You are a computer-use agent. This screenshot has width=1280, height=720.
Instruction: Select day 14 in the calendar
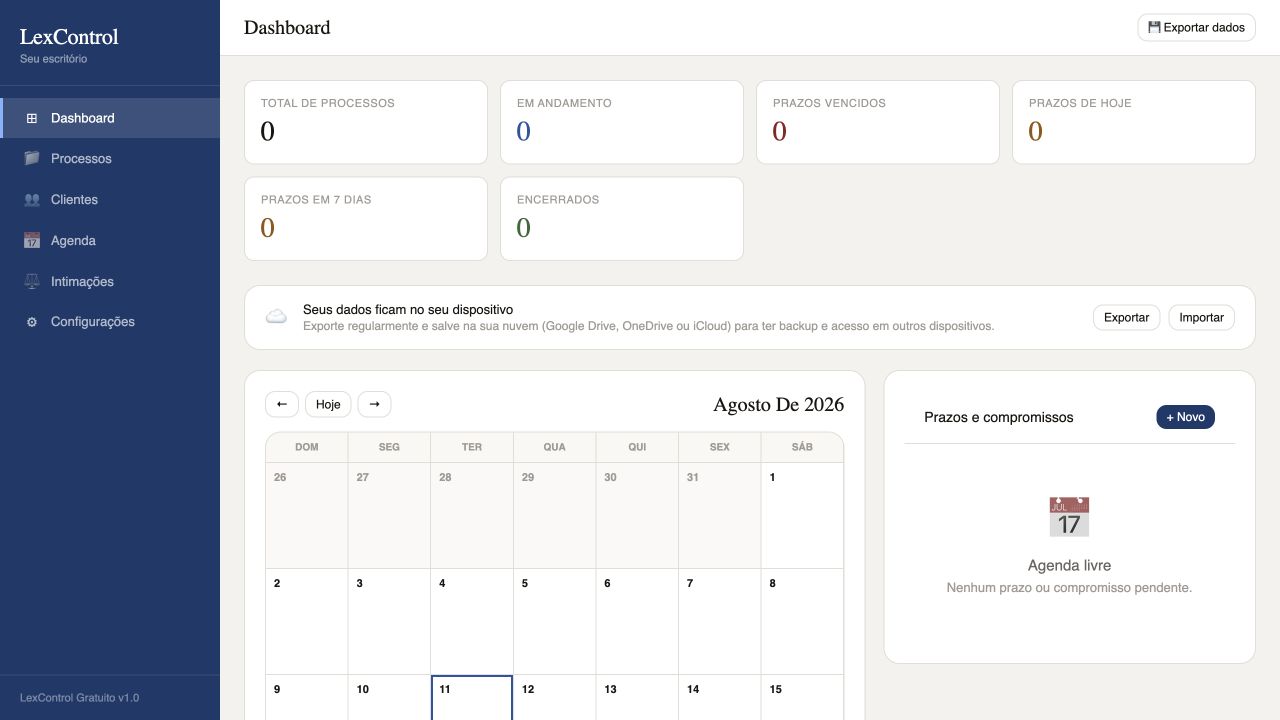pyautogui.click(x=719, y=698)
